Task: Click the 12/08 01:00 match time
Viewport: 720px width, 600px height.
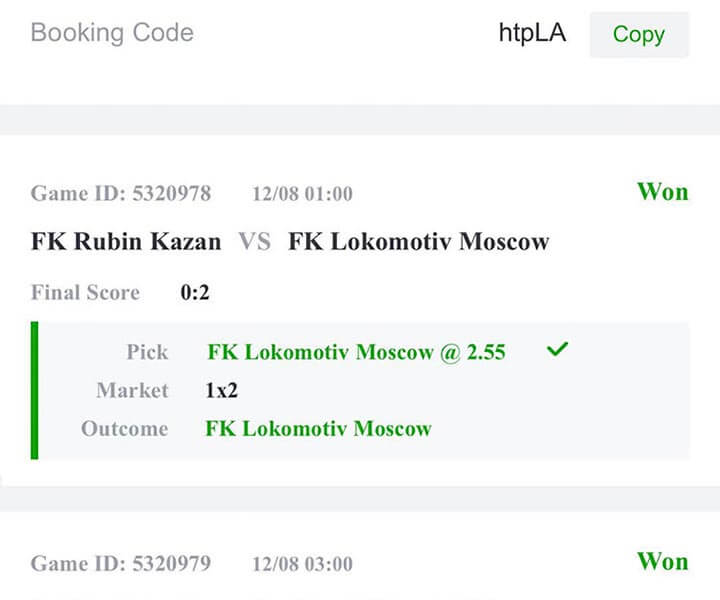Action: coord(302,194)
